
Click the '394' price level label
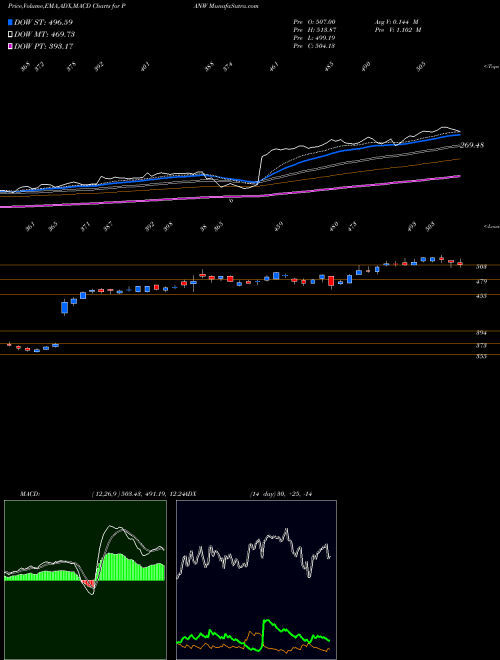481,333
